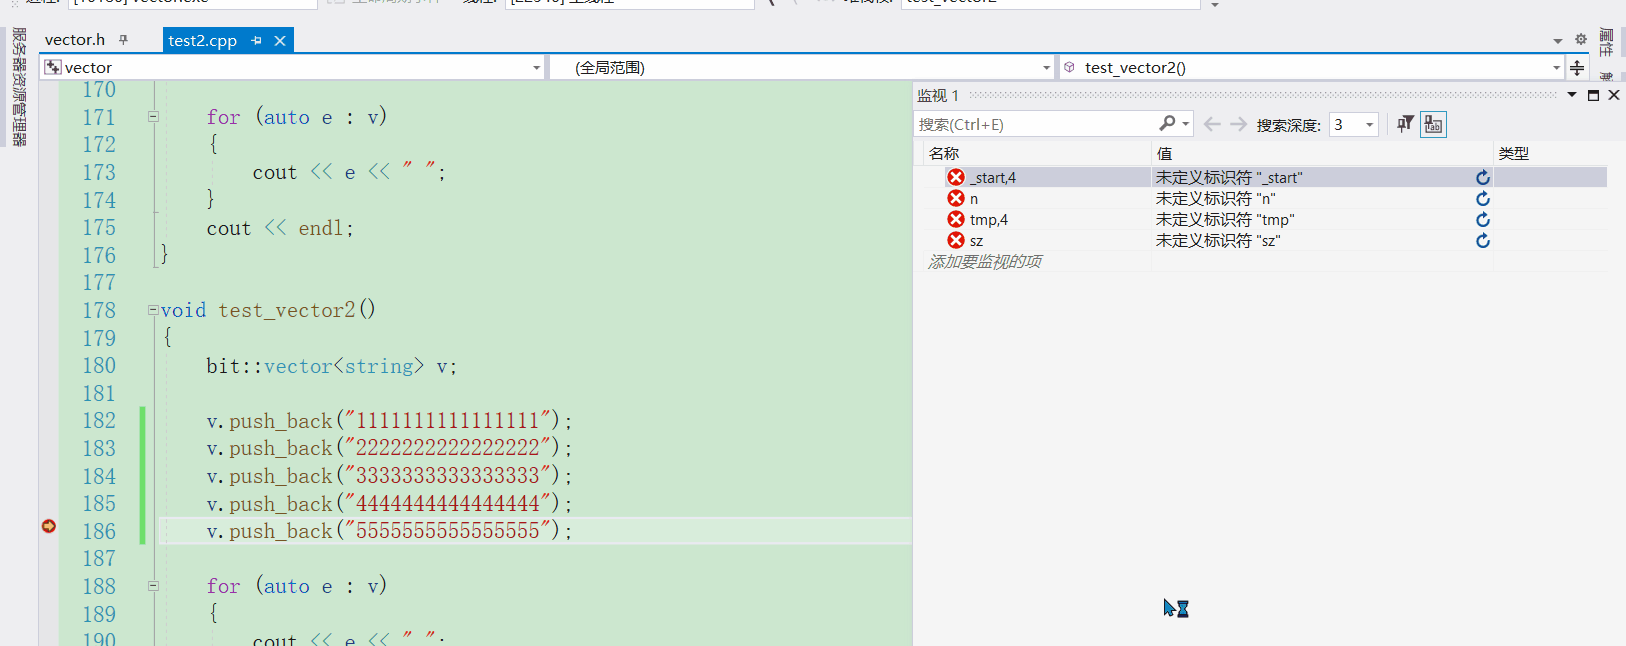Go to previous search result arrow
Screen dimensions: 1626x646
[x=1212, y=124]
